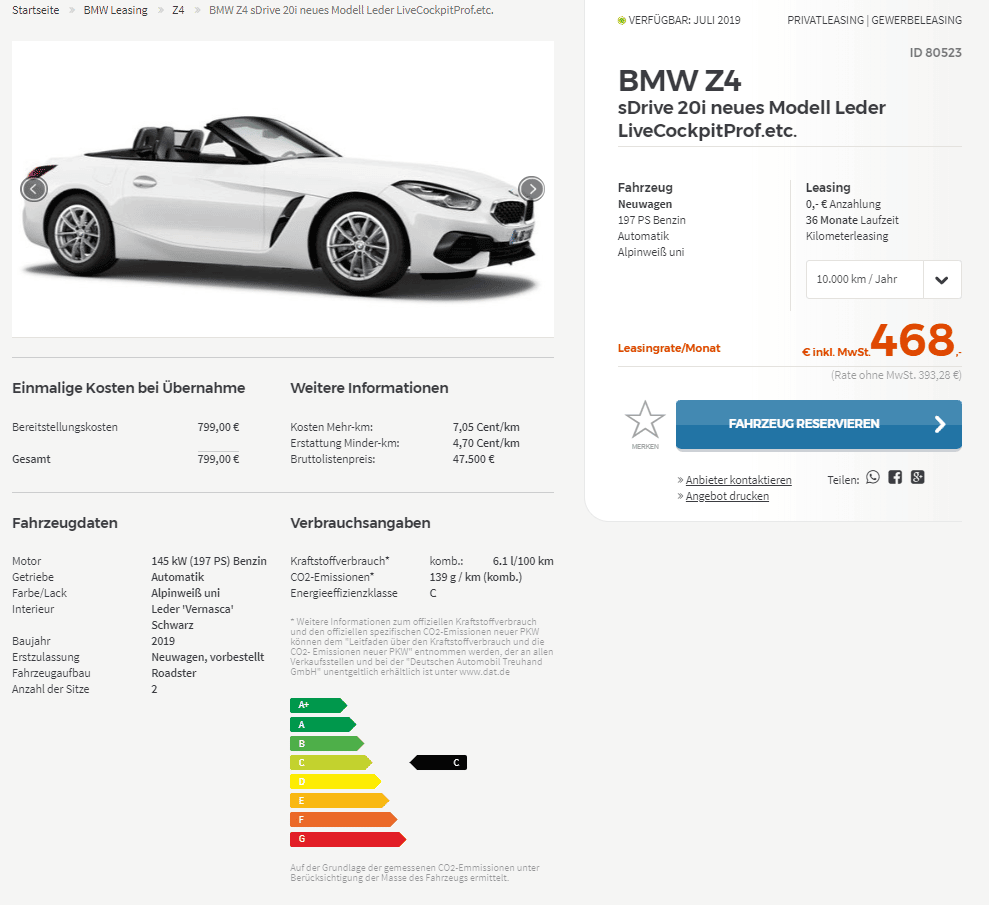This screenshot has width=989, height=905.
Task: Click 36 Monate Laufzeit text
Action: 851,220
